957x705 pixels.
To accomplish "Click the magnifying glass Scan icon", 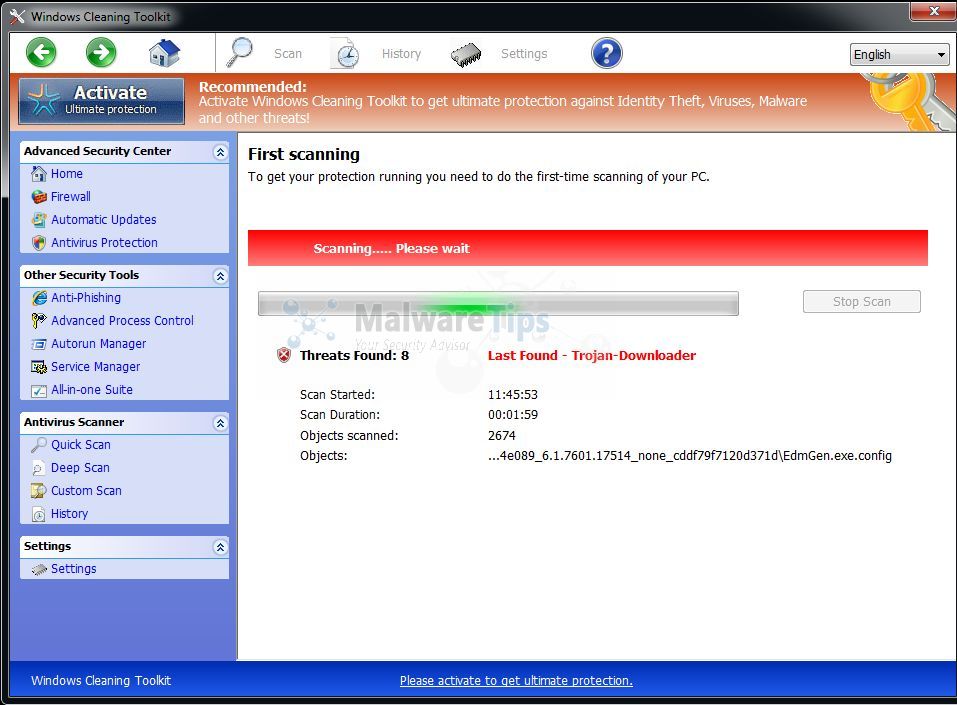I will tap(239, 52).
